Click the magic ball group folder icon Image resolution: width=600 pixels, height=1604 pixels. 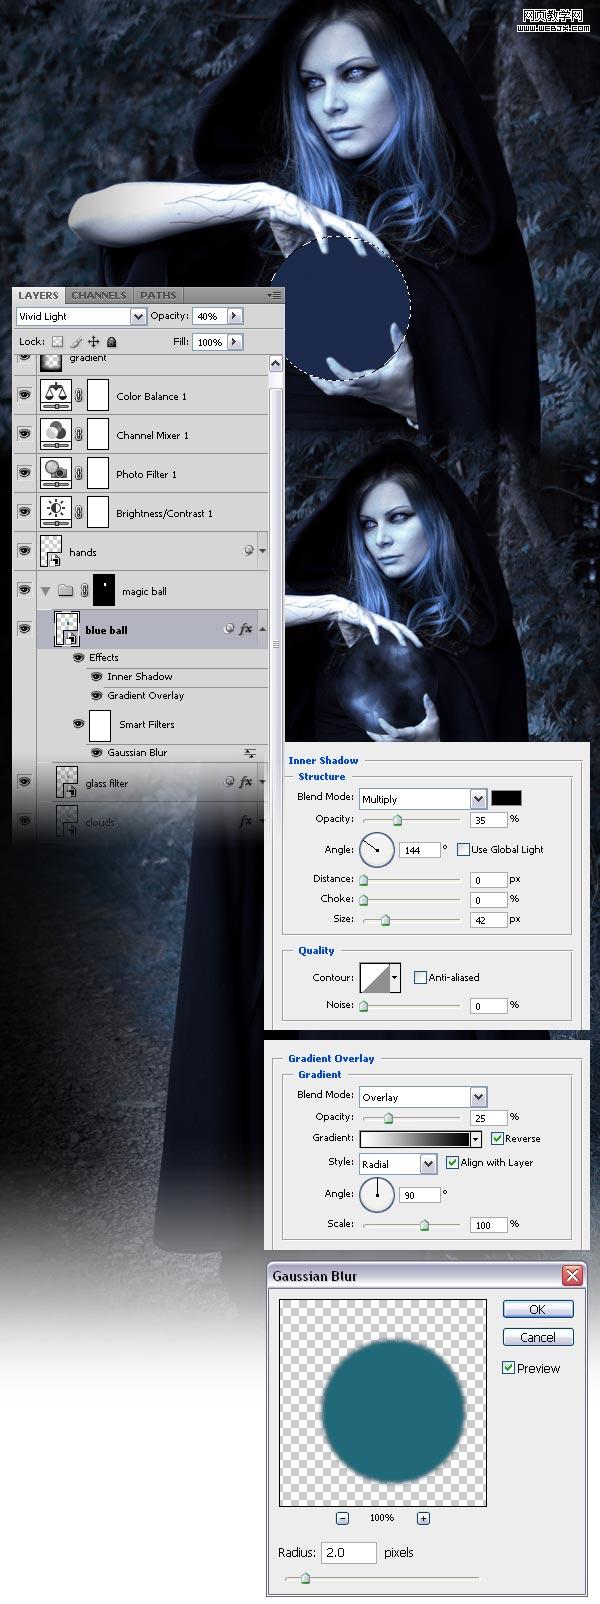[65, 591]
